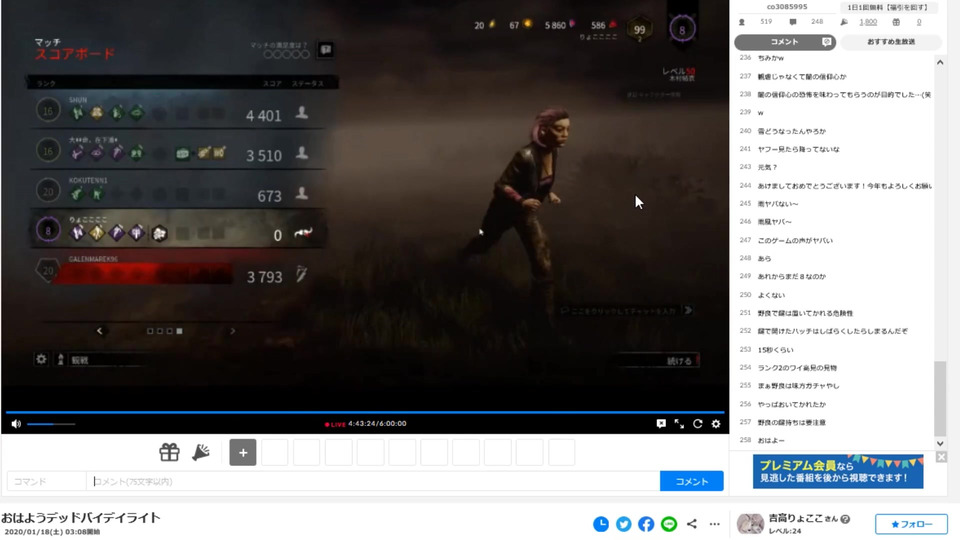Open the party cracker promotion icon

(x=201, y=452)
